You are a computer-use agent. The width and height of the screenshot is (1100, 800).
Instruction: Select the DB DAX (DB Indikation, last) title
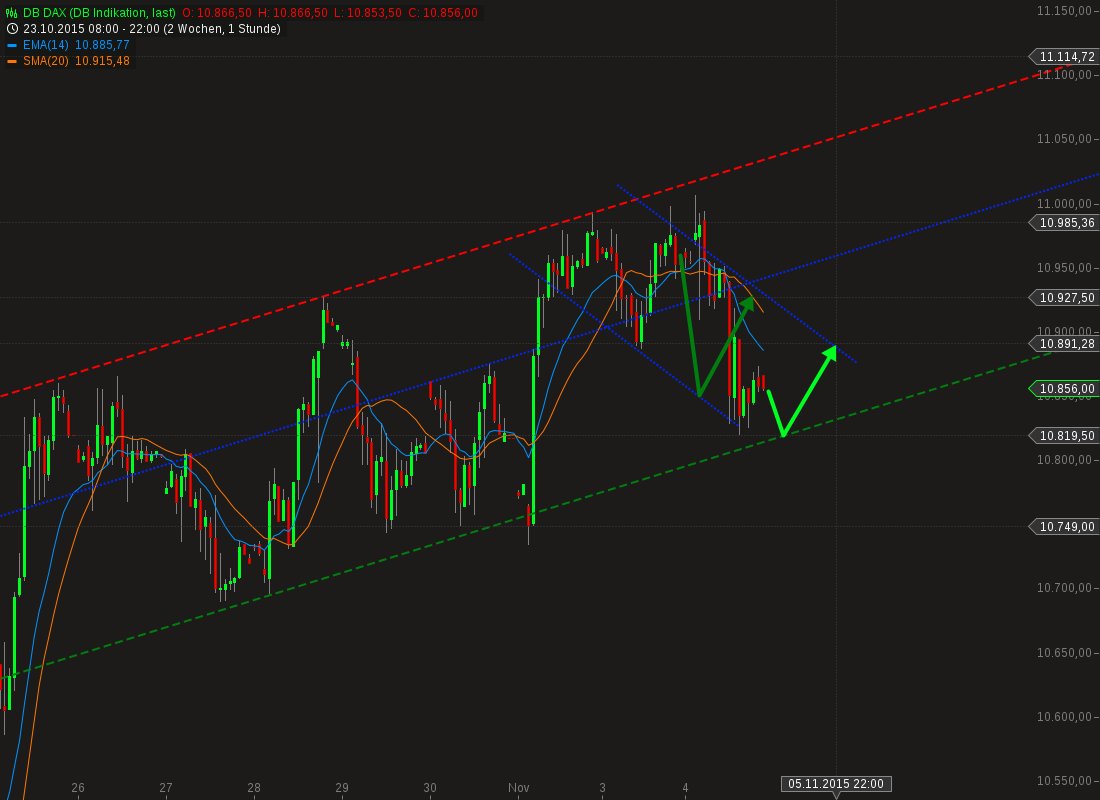99,13
